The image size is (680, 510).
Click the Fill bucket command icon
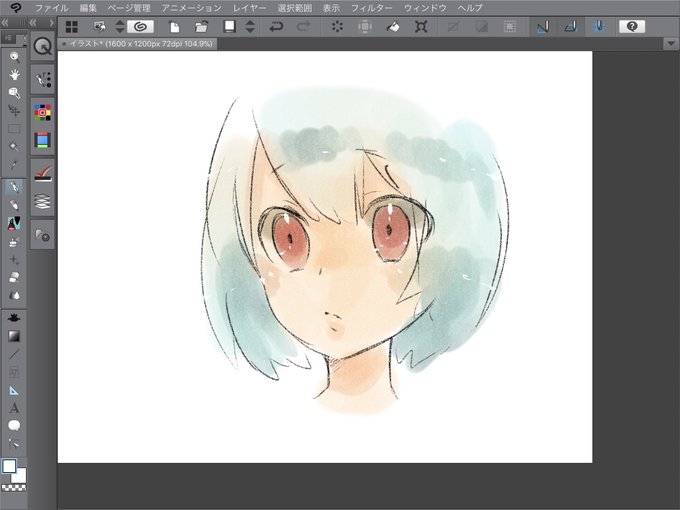click(x=393, y=27)
